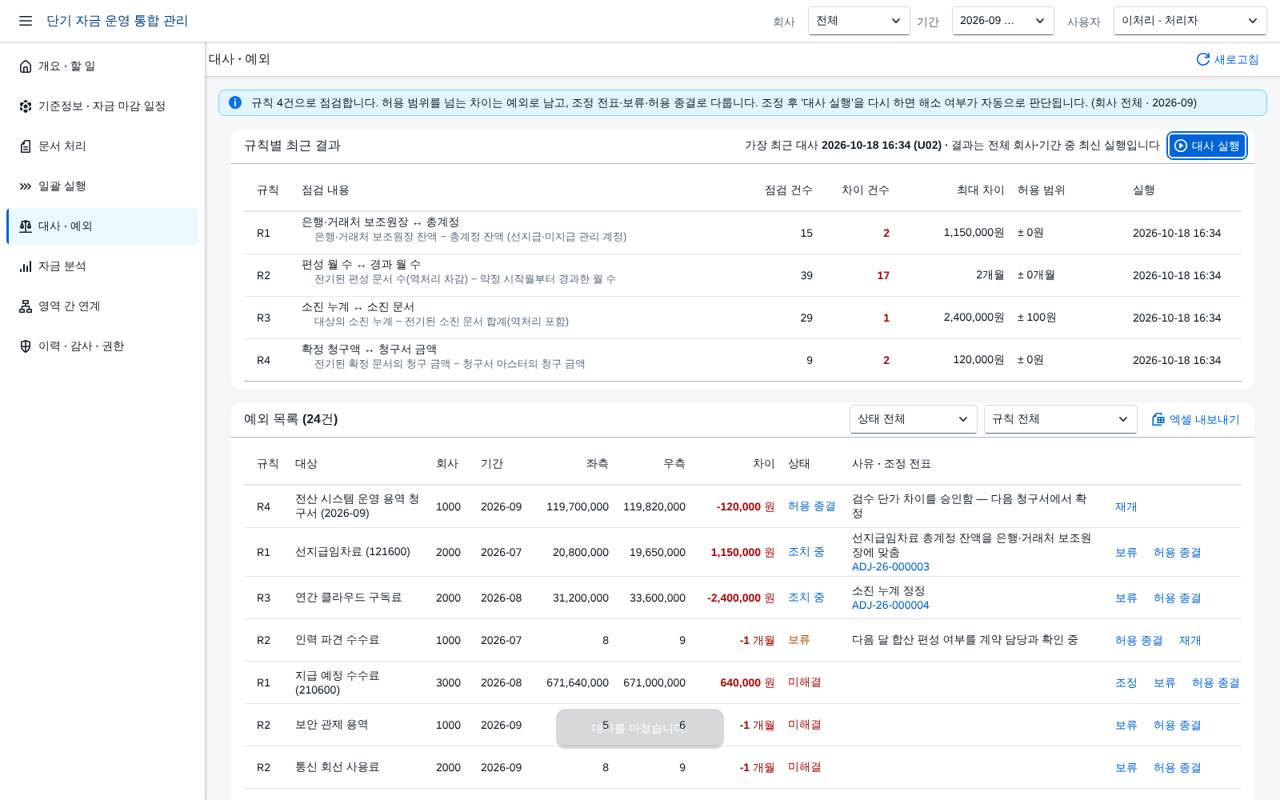This screenshot has height=800, width=1280.
Task: Click the refresh icon next to 새로고침
Action: pos(1203,59)
